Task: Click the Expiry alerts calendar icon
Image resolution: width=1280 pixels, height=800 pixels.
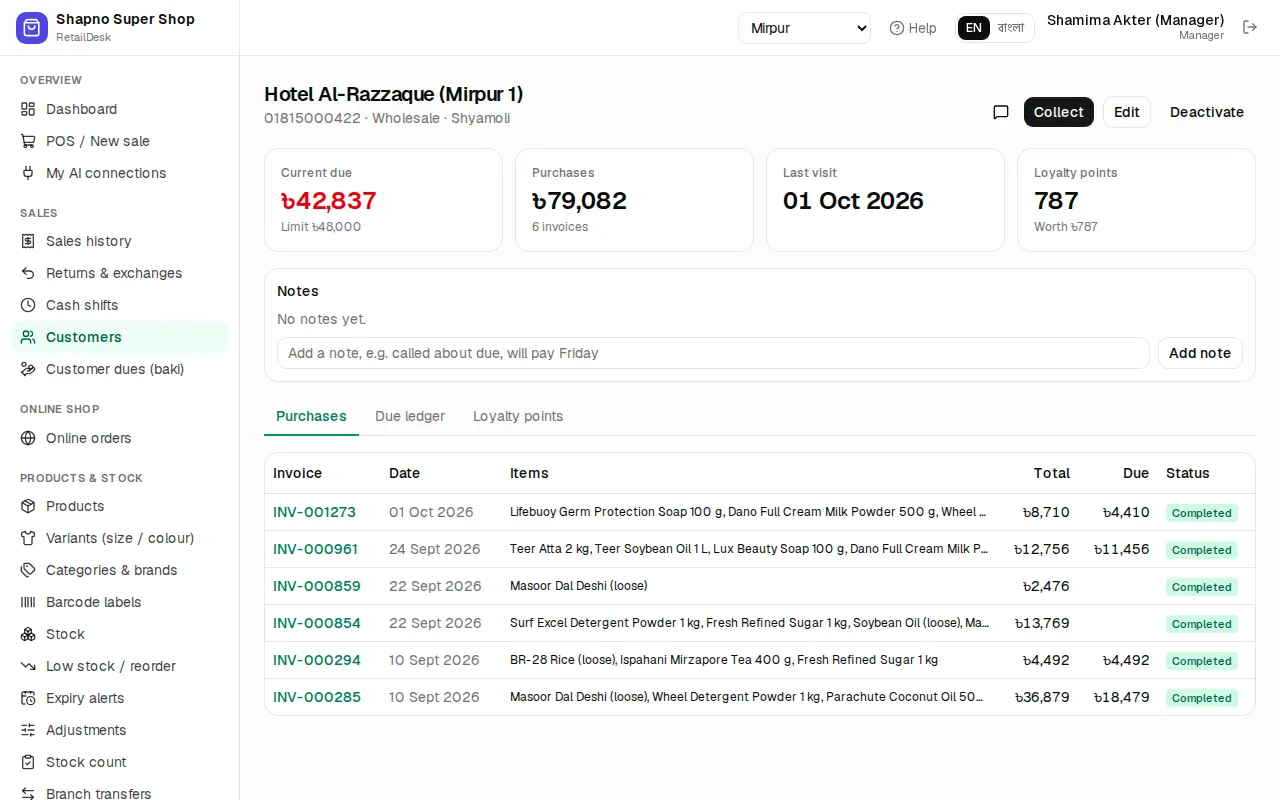Action: (x=28, y=698)
